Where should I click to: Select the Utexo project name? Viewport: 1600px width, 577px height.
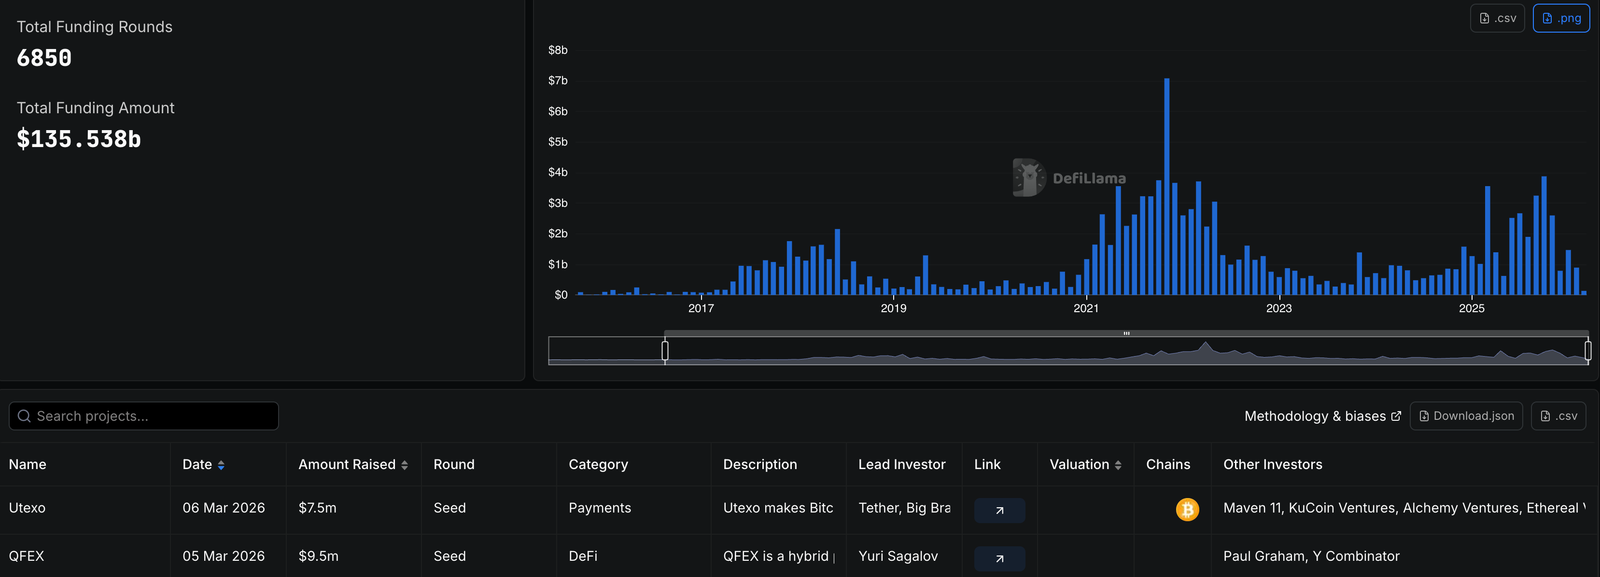click(x=27, y=508)
